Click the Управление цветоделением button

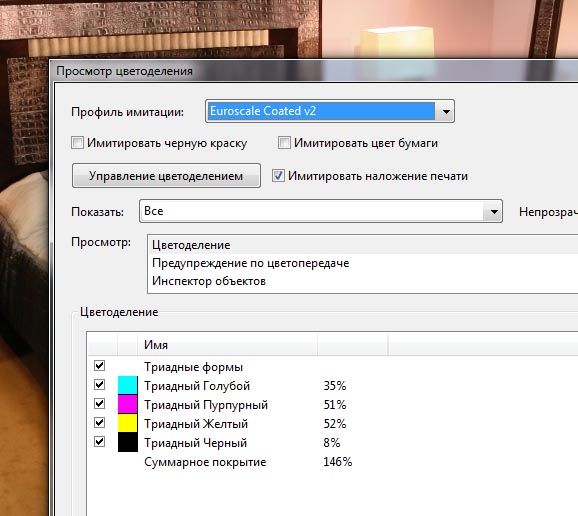coord(166,176)
